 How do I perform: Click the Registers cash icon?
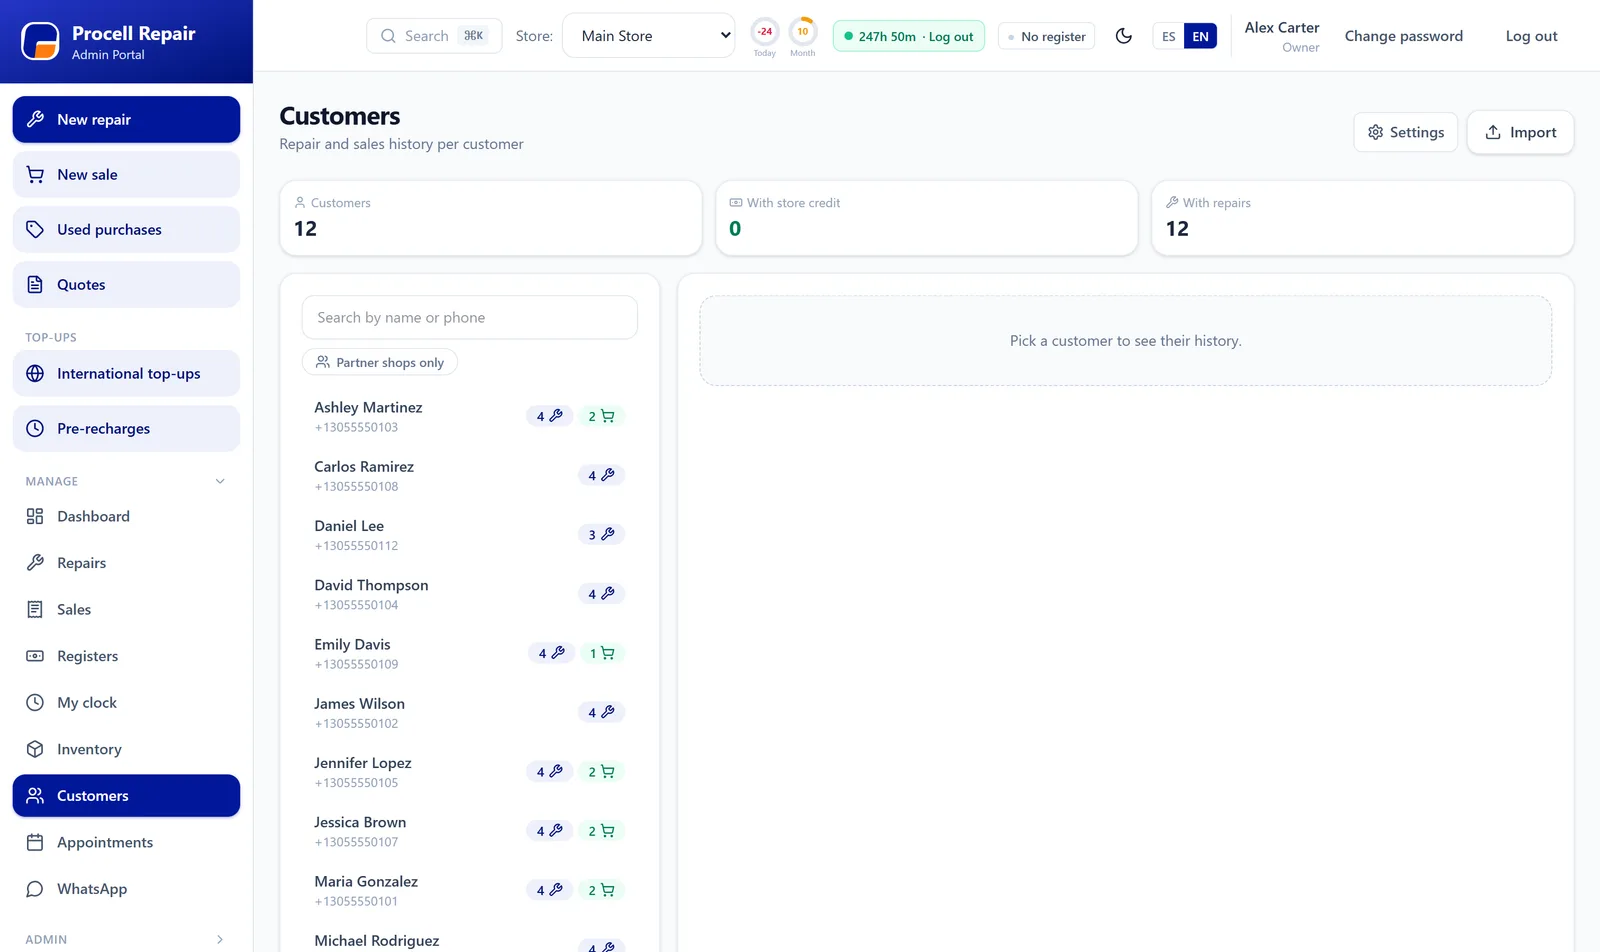pyautogui.click(x=35, y=656)
